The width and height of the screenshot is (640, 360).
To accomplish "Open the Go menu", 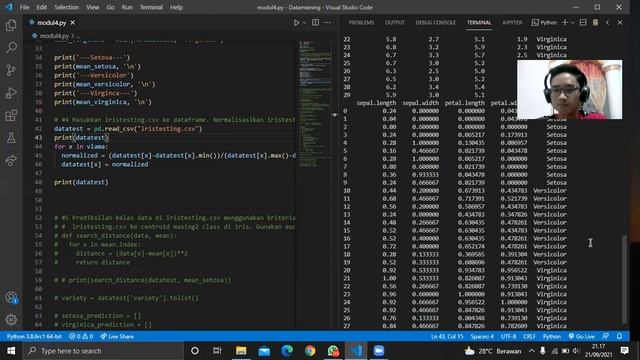I will 110,7.
